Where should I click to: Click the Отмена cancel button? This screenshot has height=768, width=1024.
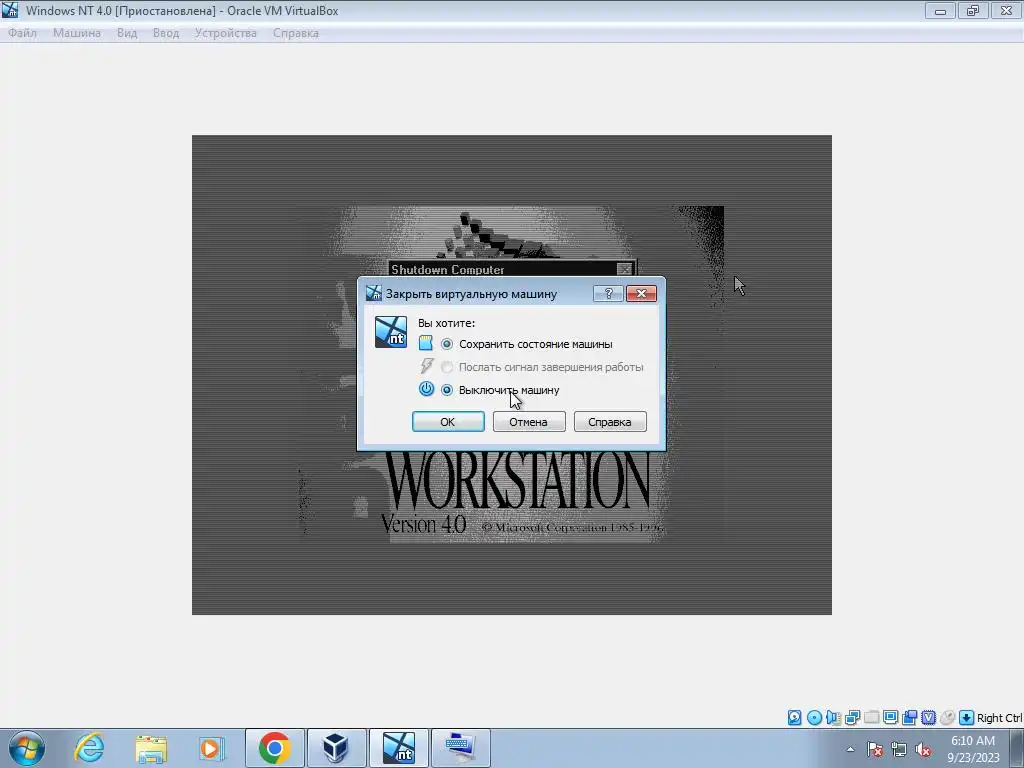529,422
